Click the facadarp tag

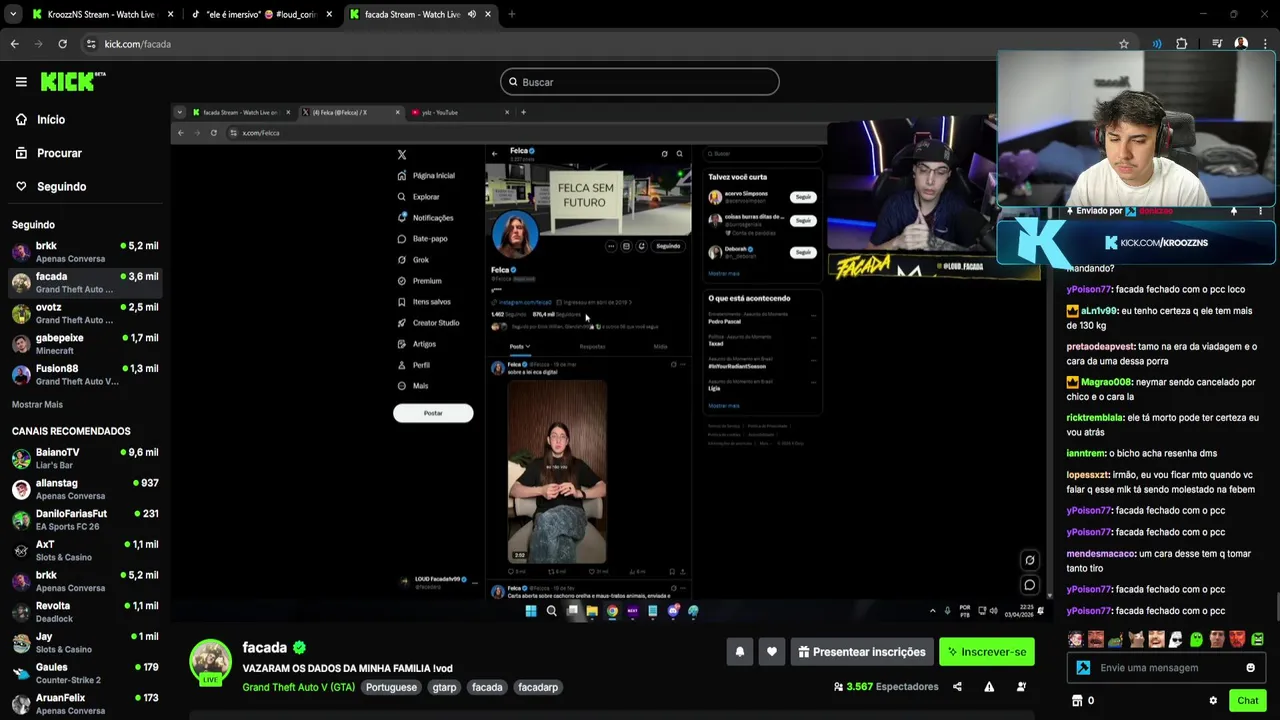tap(538, 687)
